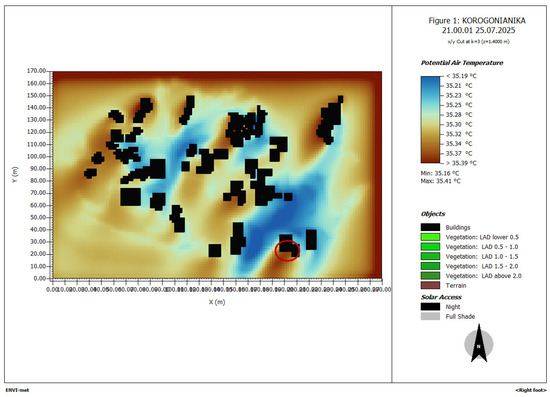Click the Night solar access swatch
This screenshot has width=550, height=397.
pyautogui.click(x=430, y=307)
